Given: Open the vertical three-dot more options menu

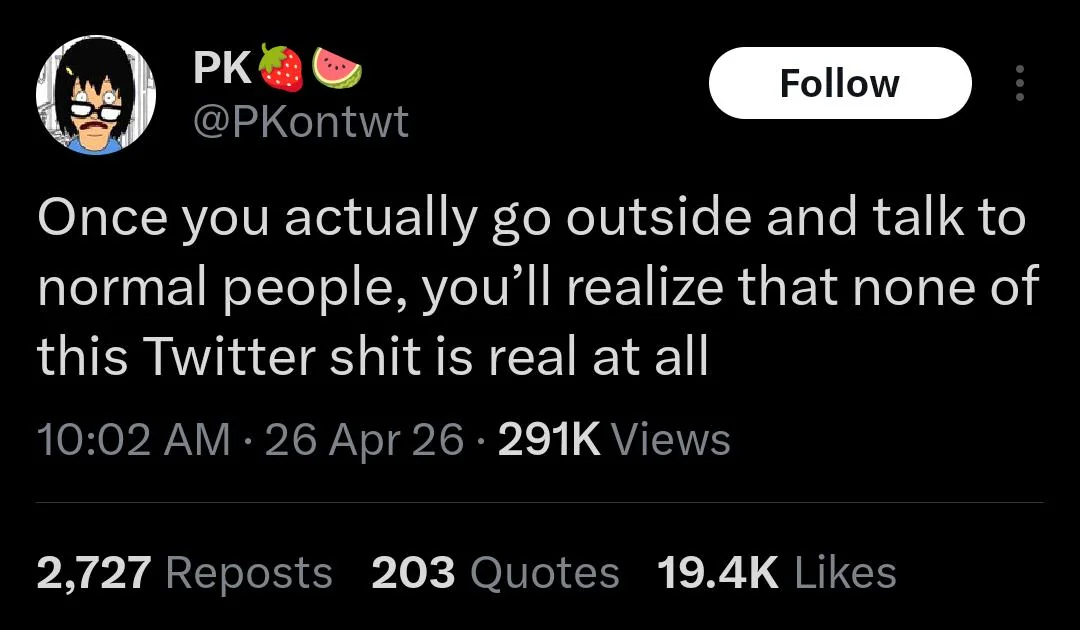Looking at the screenshot, I should point(1019,83).
